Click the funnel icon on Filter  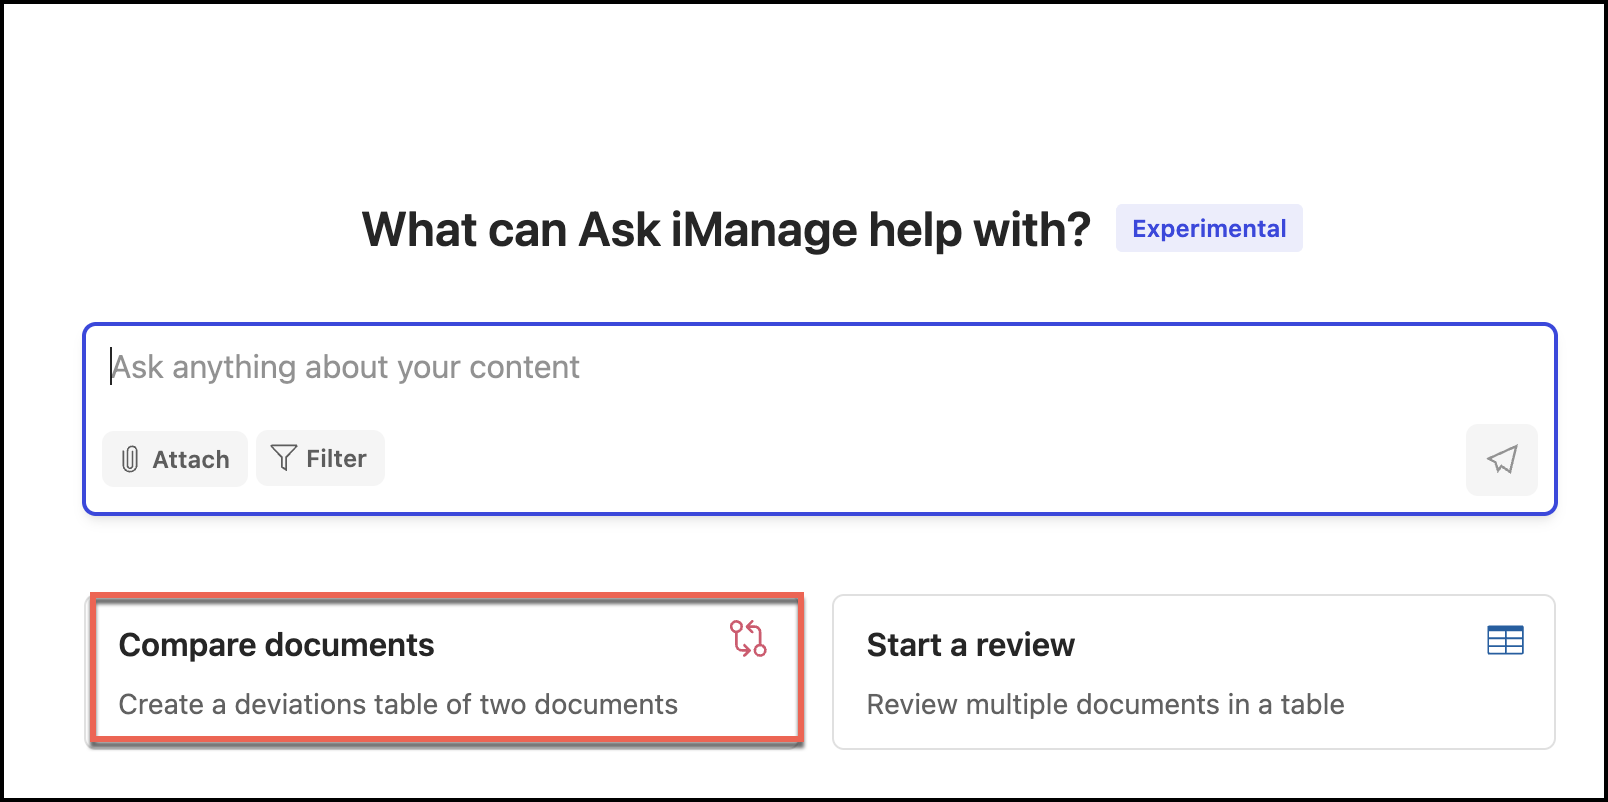[284, 458]
